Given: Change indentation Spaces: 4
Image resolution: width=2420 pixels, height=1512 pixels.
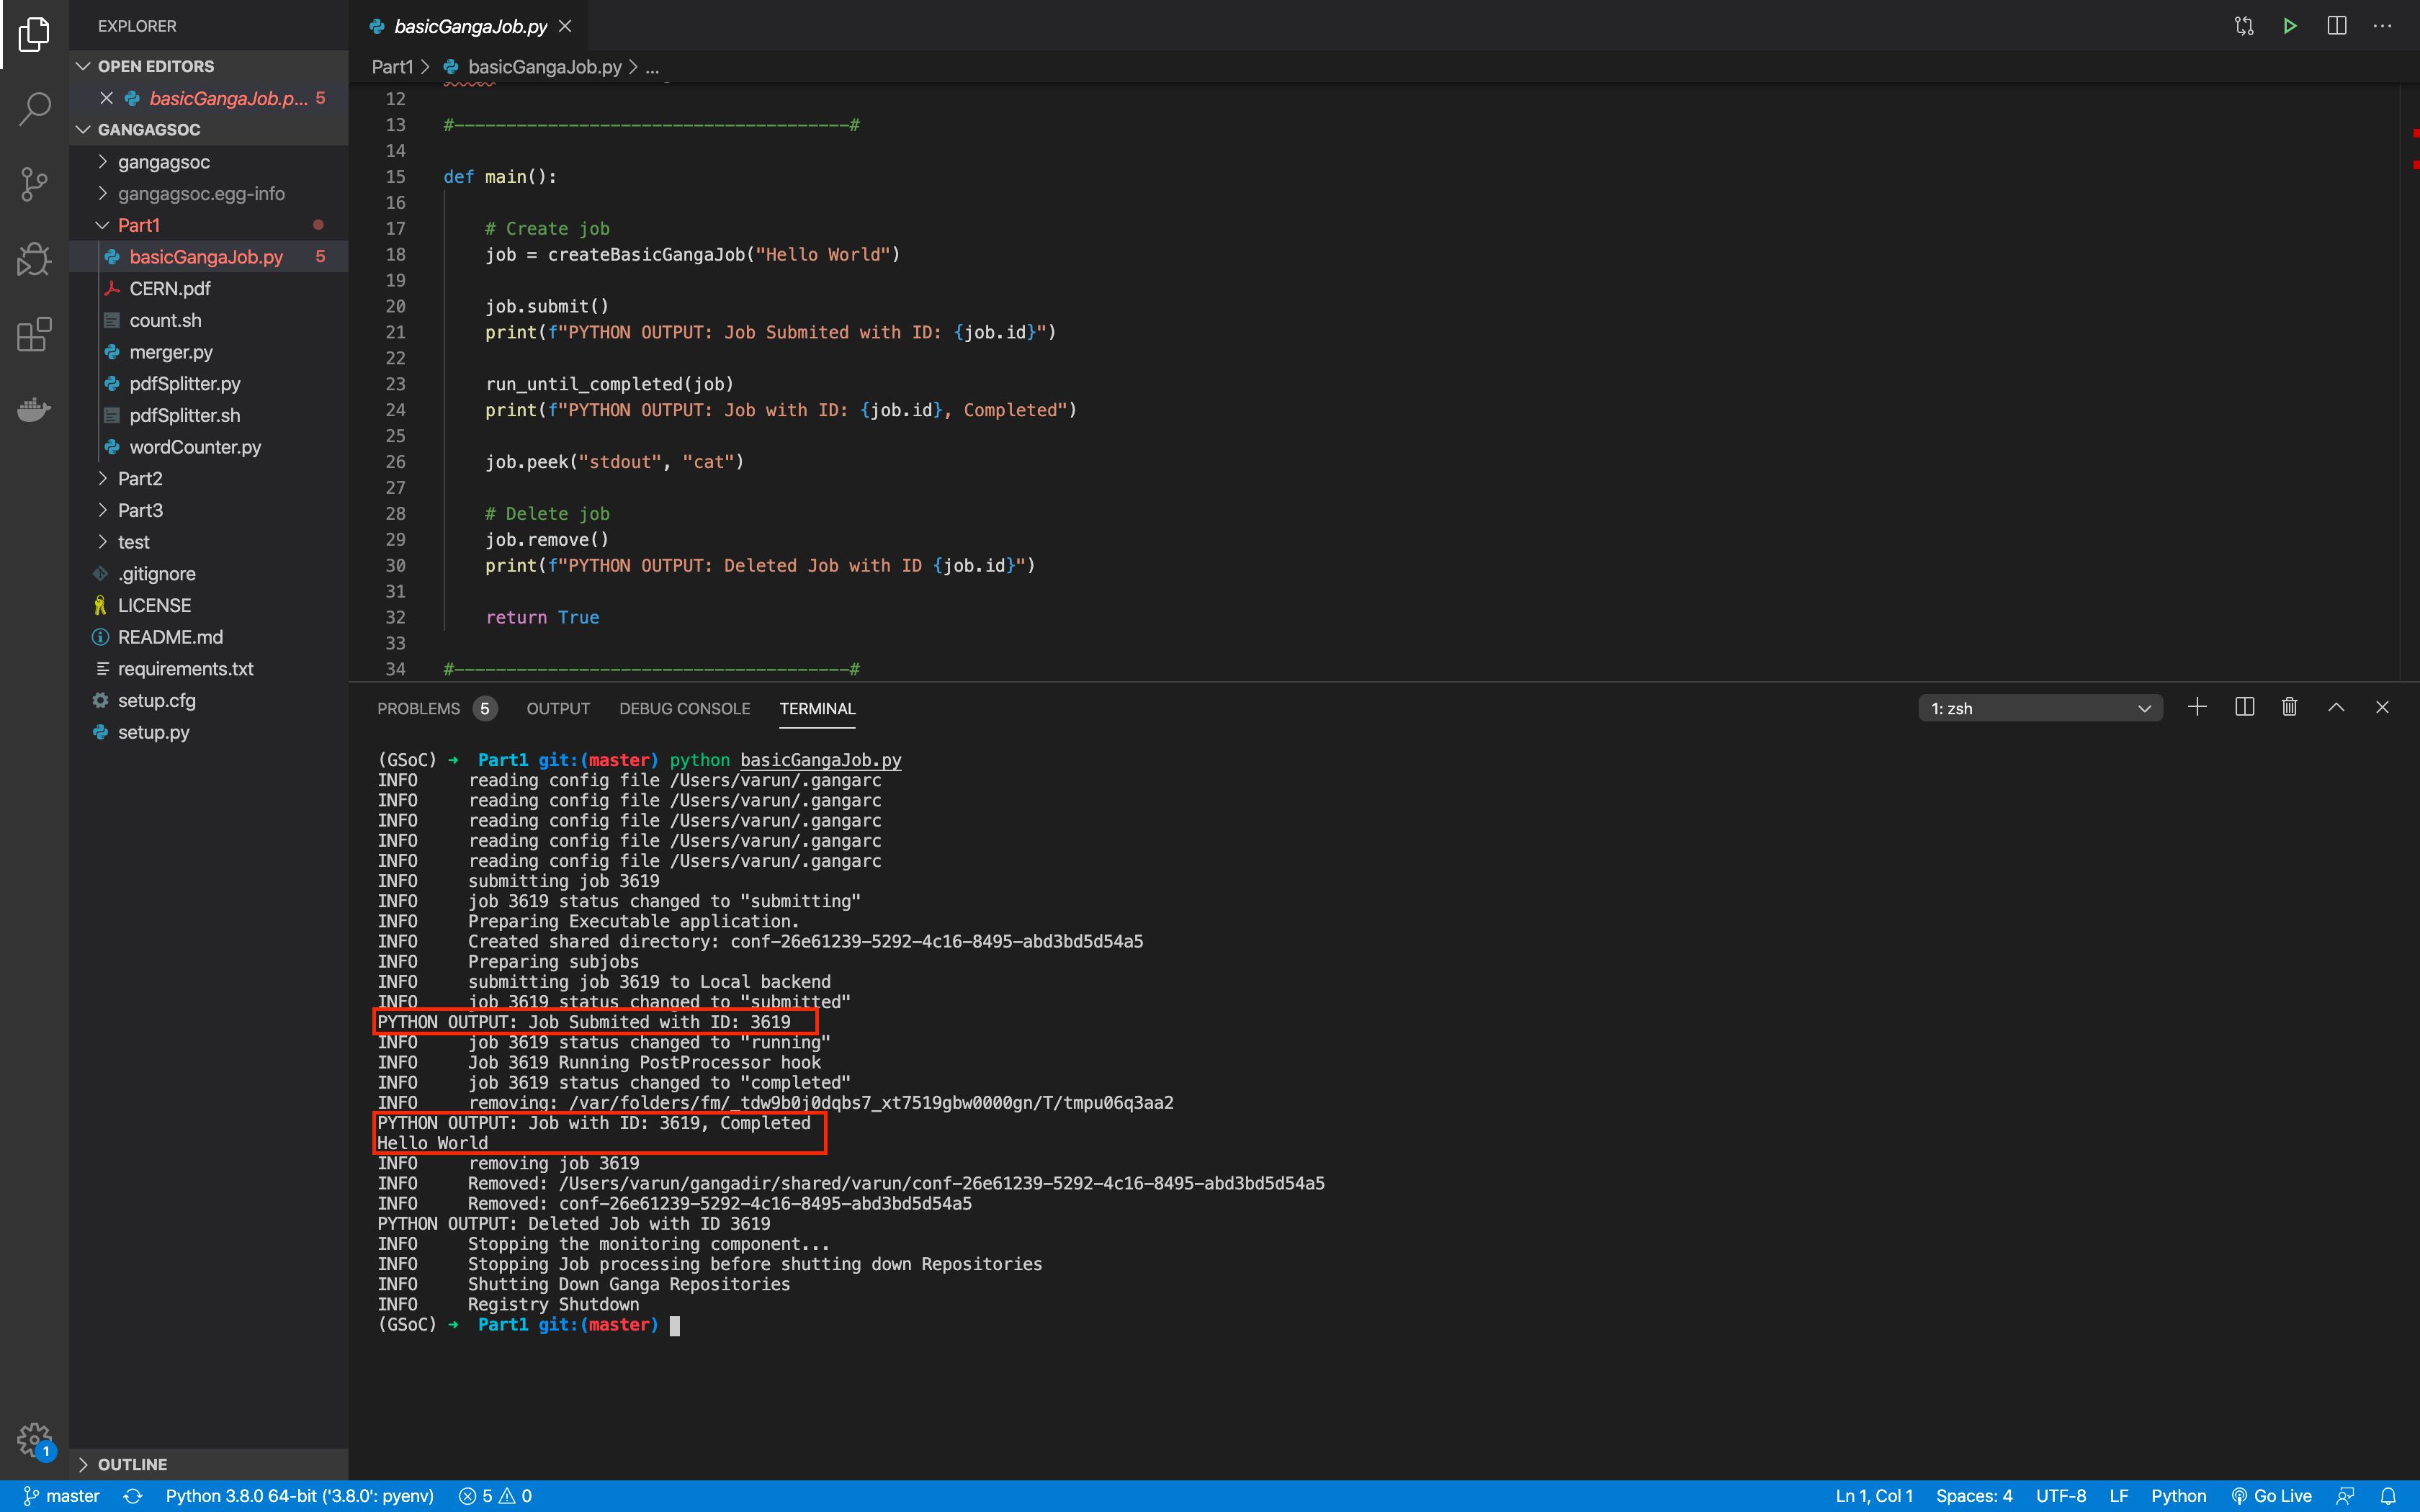Looking at the screenshot, I should tap(1973, 1496).
